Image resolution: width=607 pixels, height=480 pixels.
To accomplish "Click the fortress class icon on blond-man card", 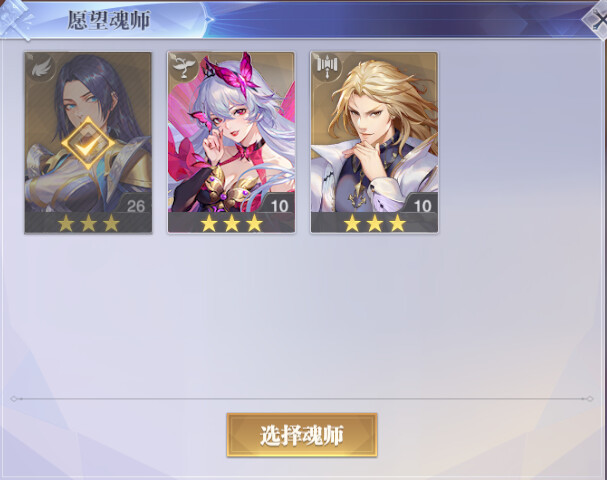I will point(328,67).
